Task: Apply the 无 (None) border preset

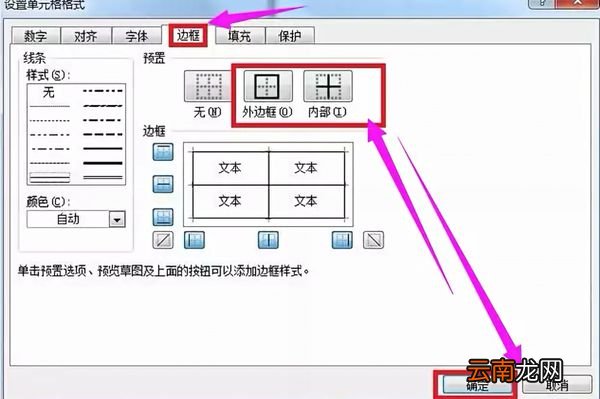Action: (x=208, y=86)
